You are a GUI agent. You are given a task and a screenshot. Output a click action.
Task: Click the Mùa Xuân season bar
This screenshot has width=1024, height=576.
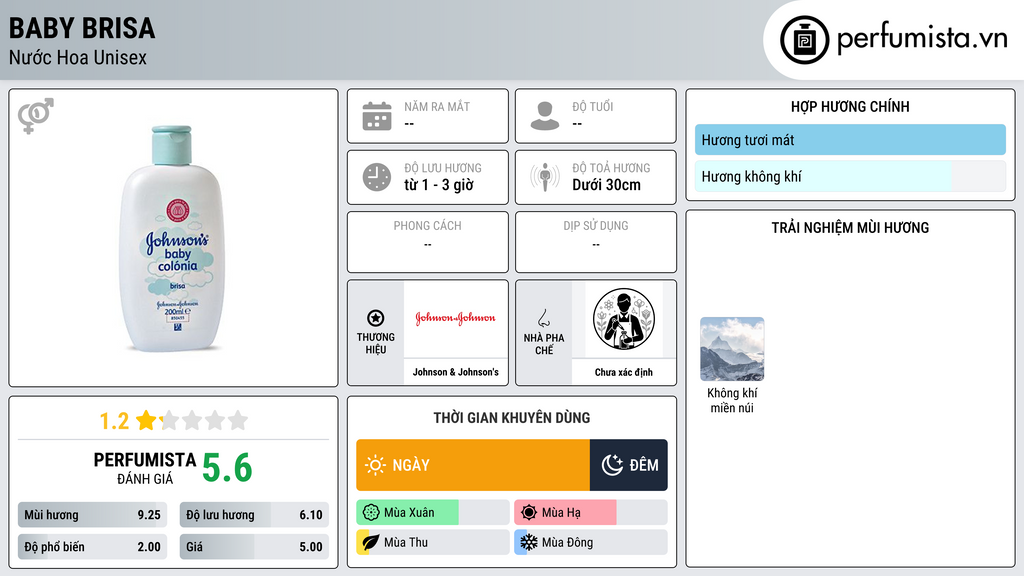point(433,512)
